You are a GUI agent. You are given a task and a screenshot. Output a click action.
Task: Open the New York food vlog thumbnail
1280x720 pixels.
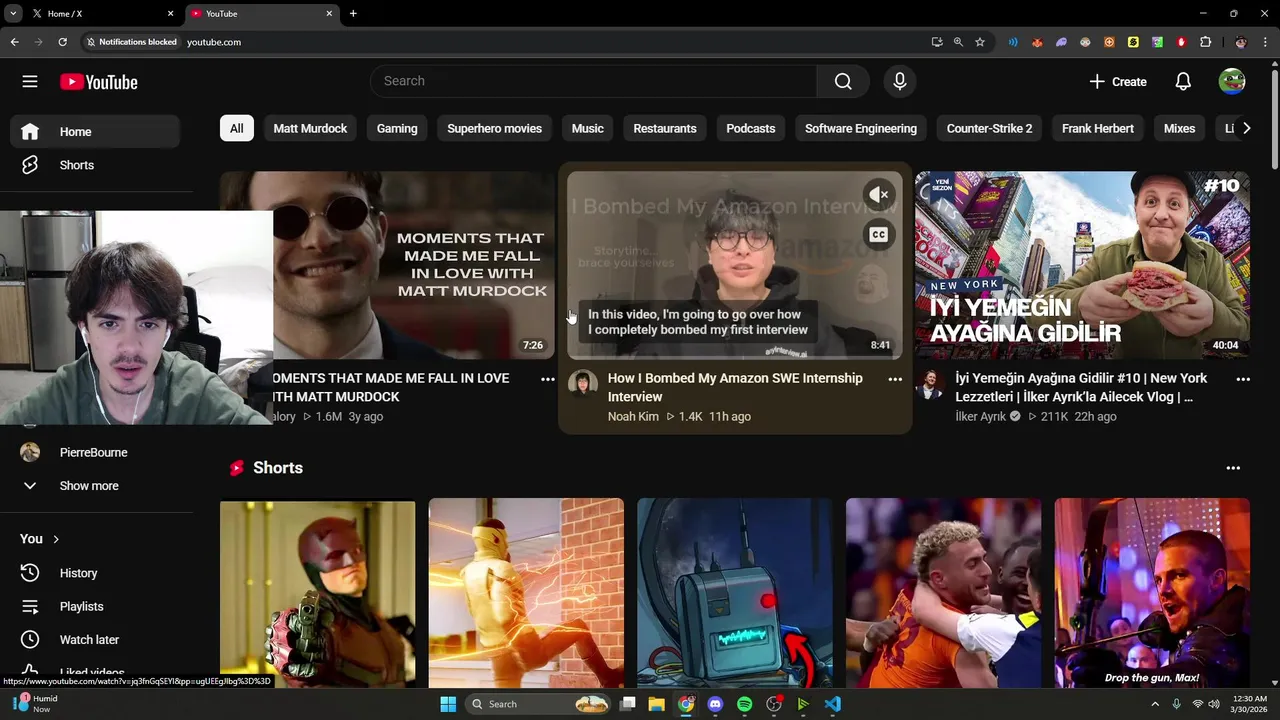click(1082, 265)
